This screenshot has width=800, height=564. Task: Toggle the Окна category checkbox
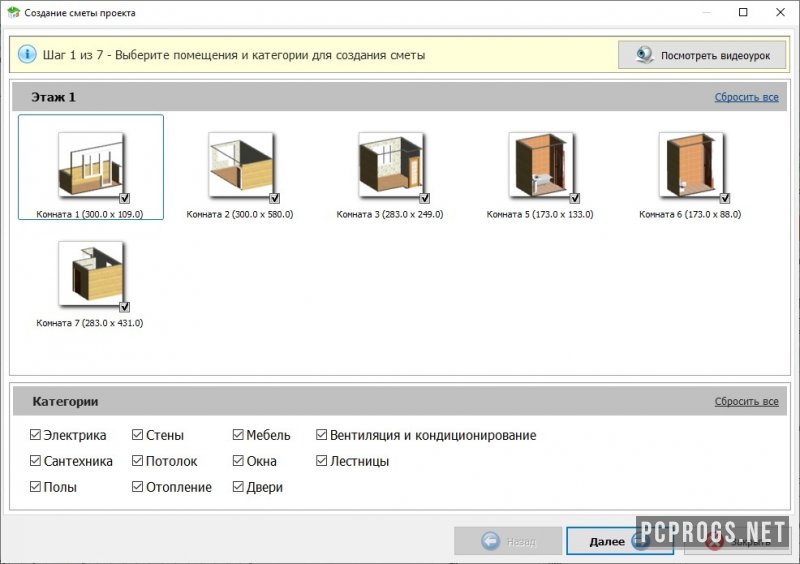pos(238,461)
